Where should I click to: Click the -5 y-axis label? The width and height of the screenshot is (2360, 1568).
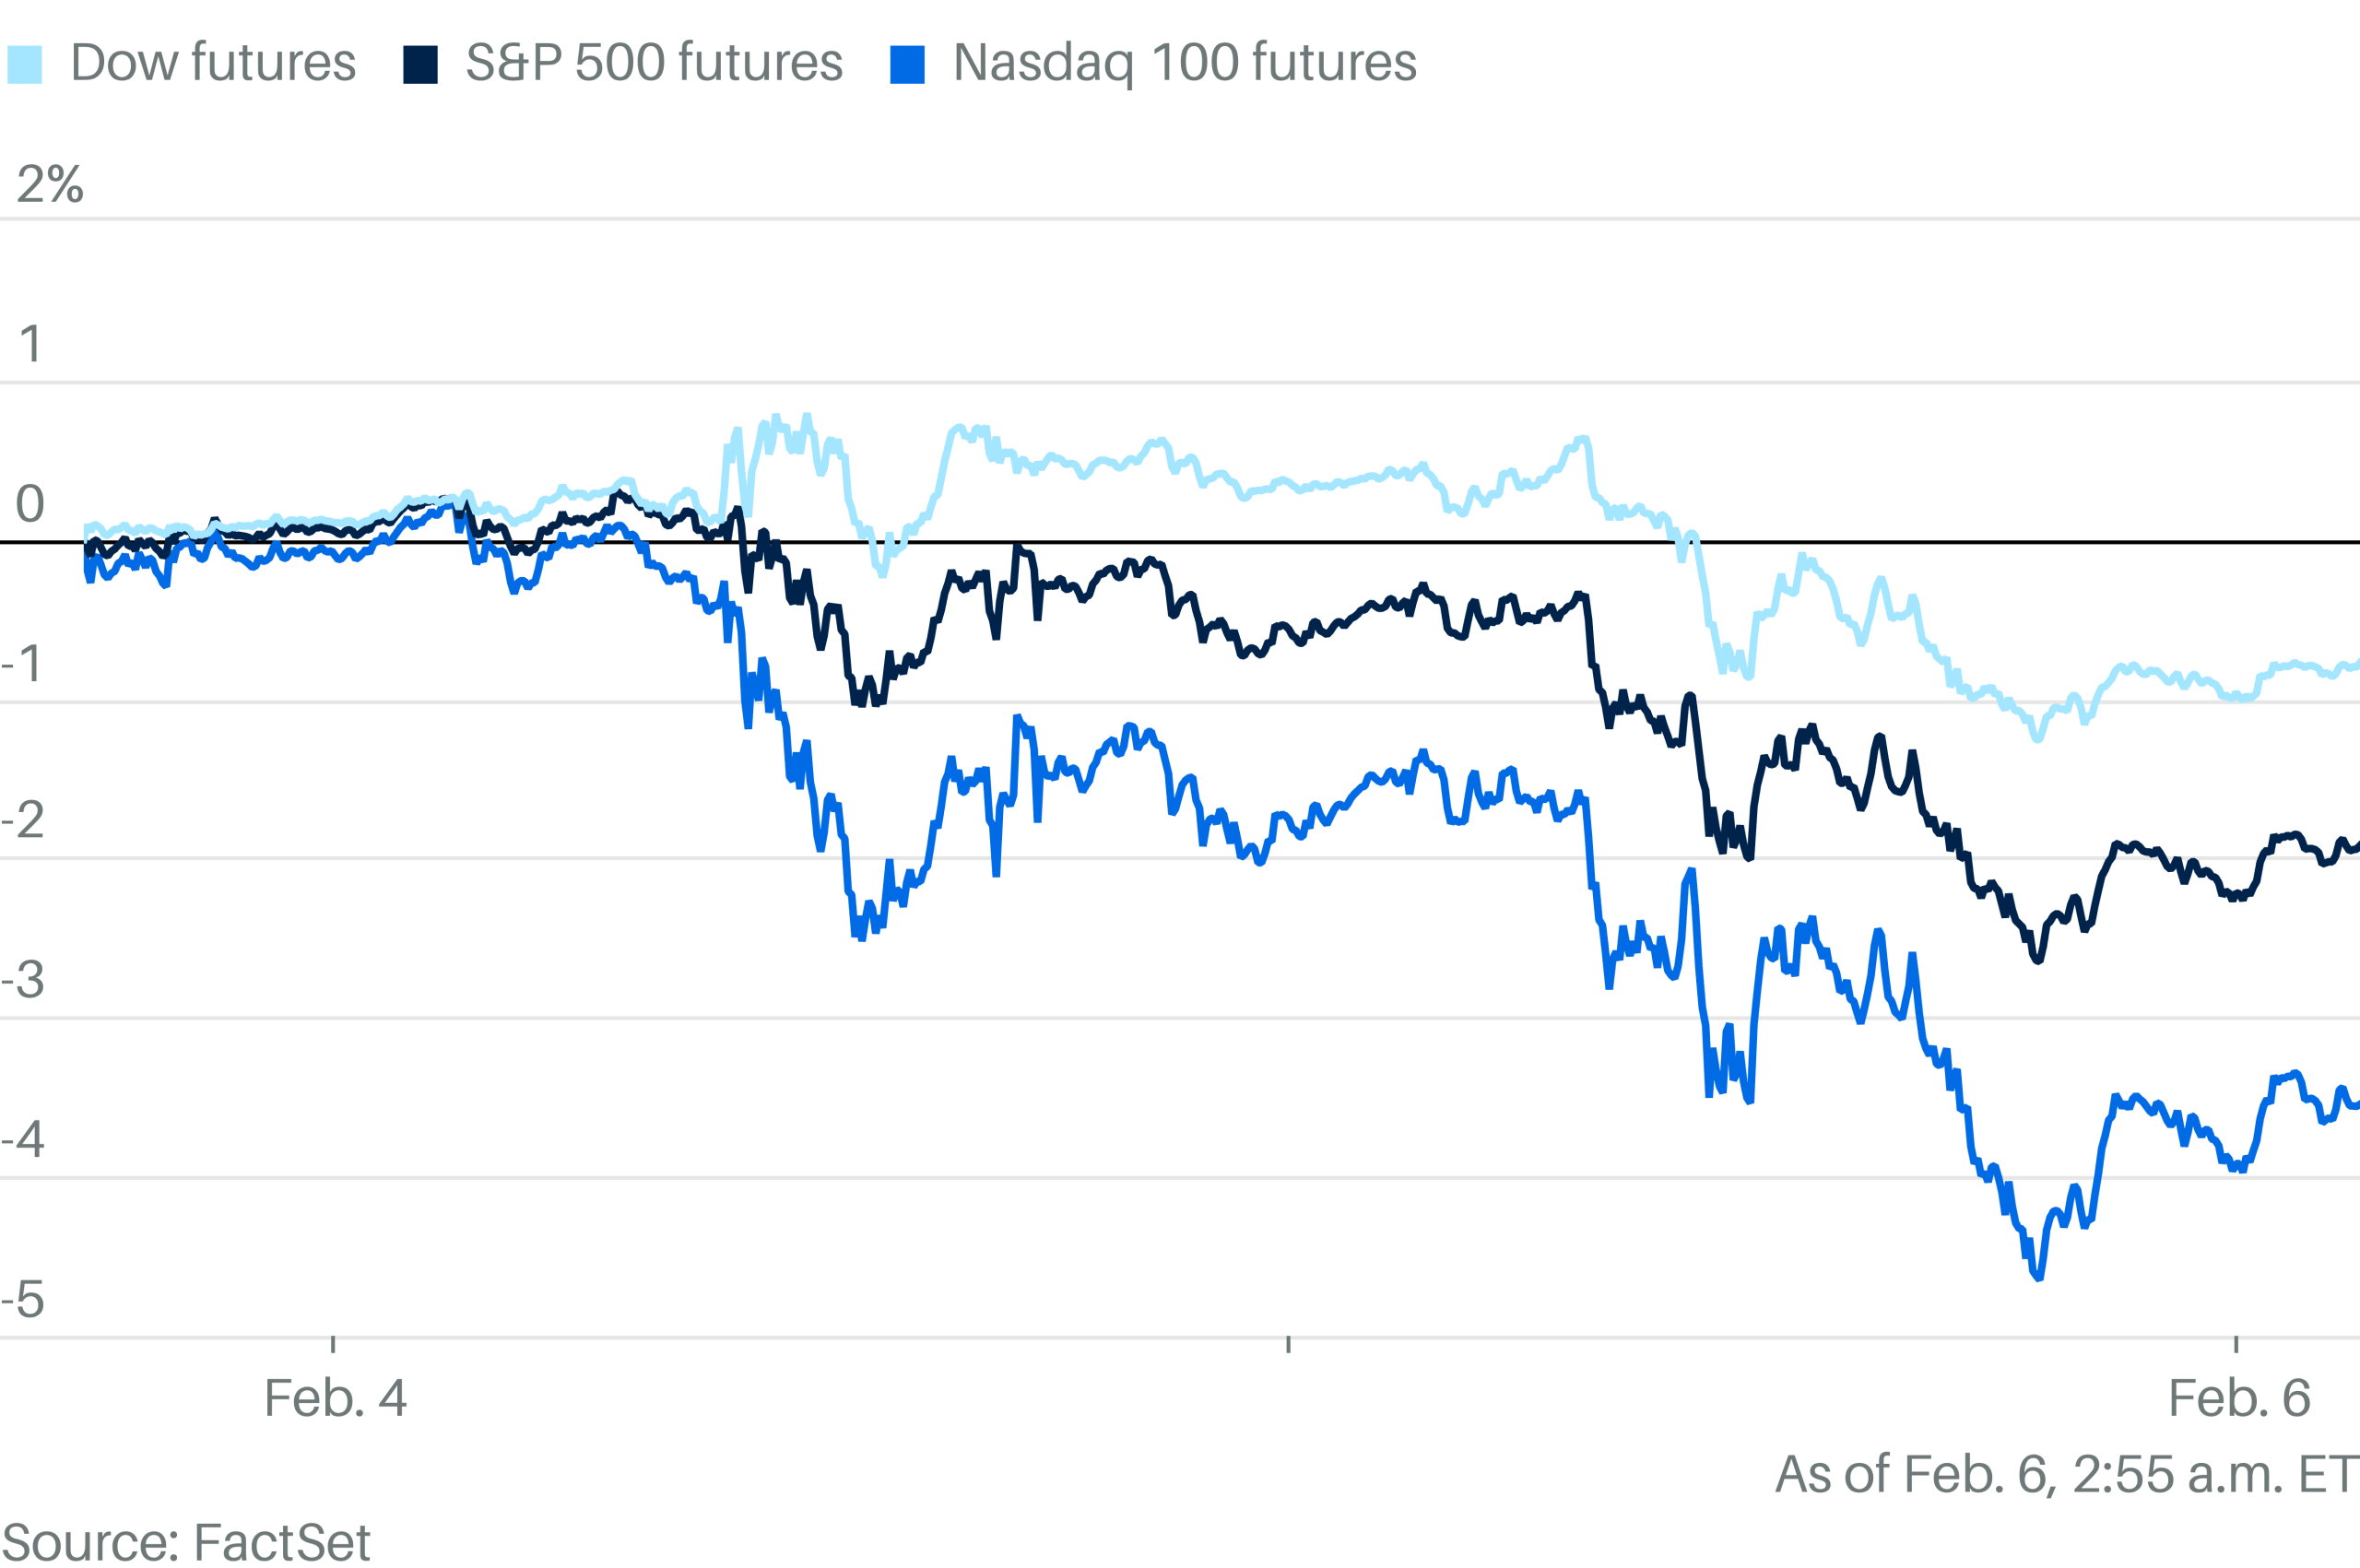[x=22, y=1299]
